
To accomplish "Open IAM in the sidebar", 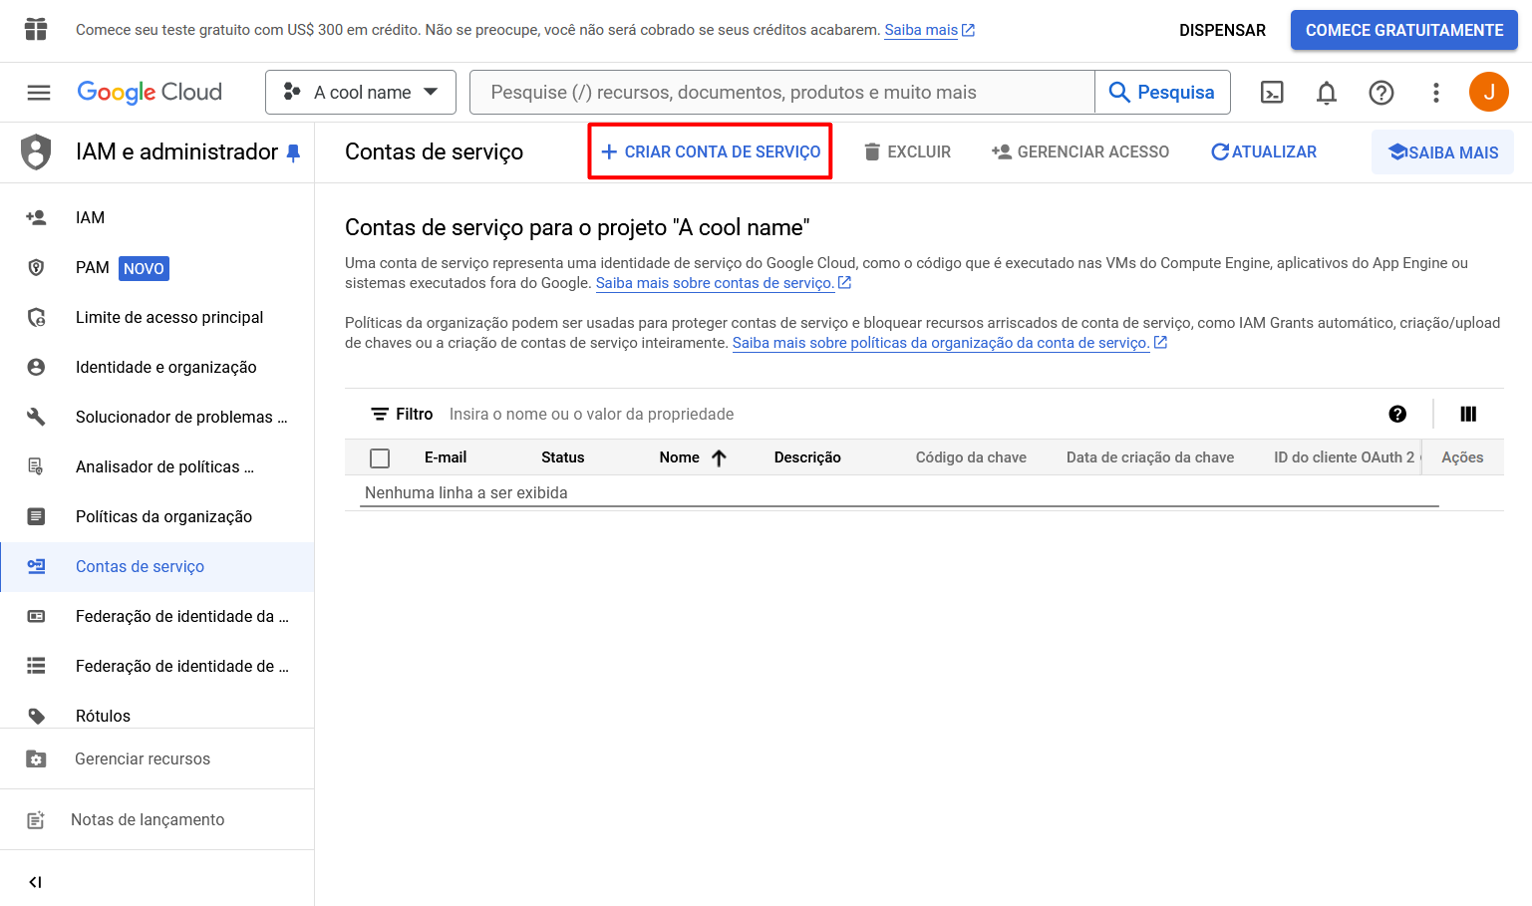I will (x=157, y=218).
